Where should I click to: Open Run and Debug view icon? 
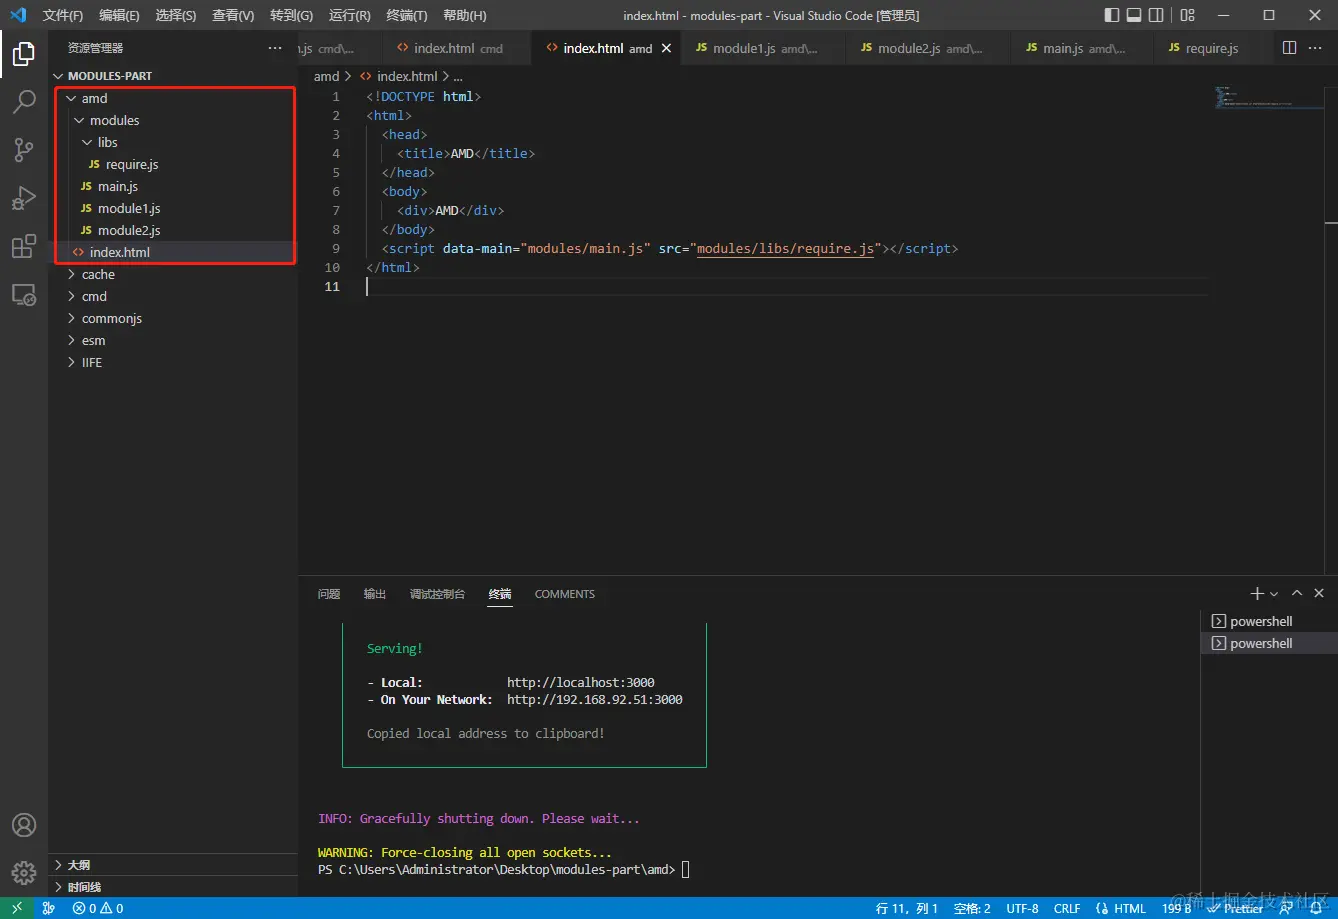[x=24, y=198]
